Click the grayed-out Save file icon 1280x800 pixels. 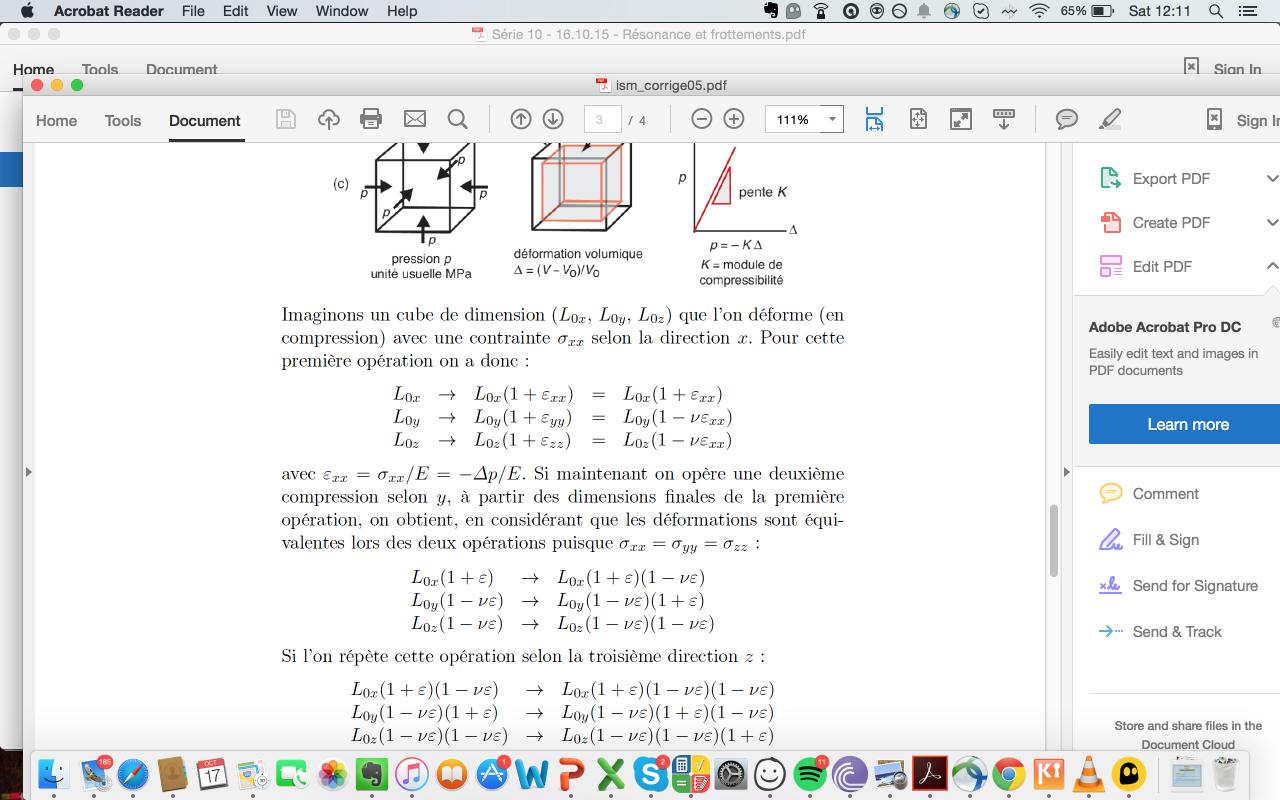286,119
